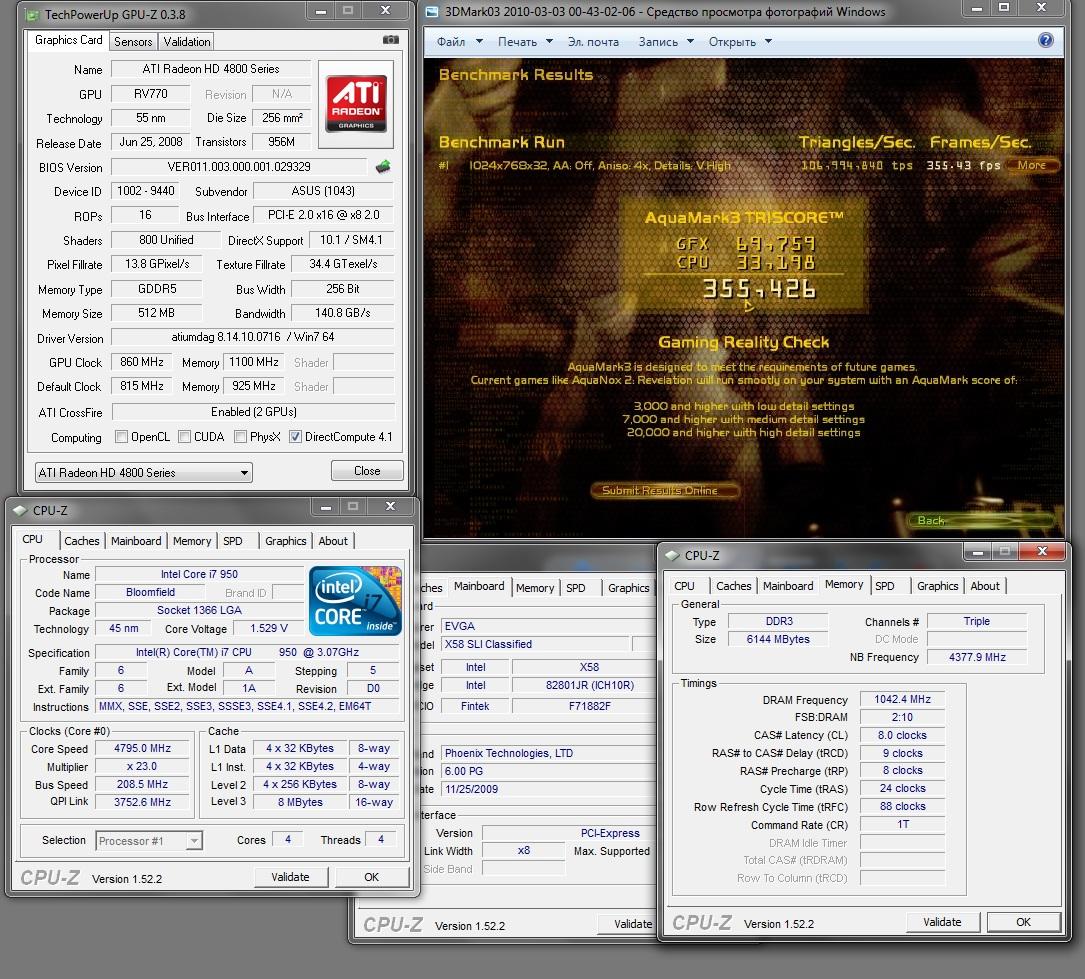Switch to the Validation tab in GPU-Z

click(187, 42)
